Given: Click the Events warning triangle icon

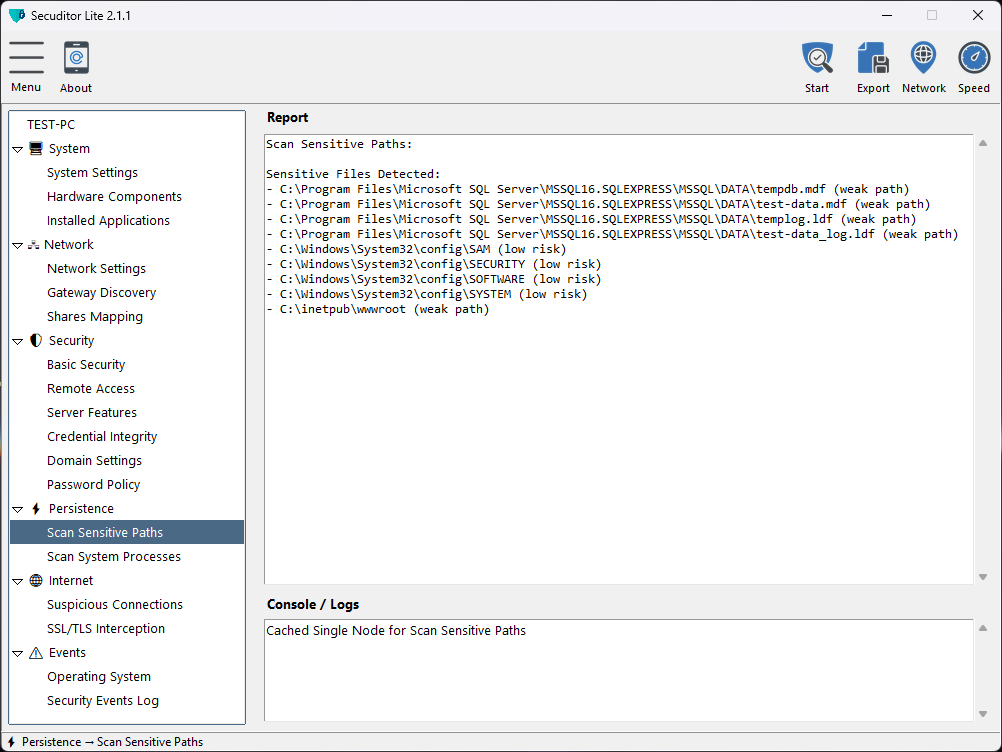Looking at the screenshot, I should pyautogui.click(x=36, y=653).
